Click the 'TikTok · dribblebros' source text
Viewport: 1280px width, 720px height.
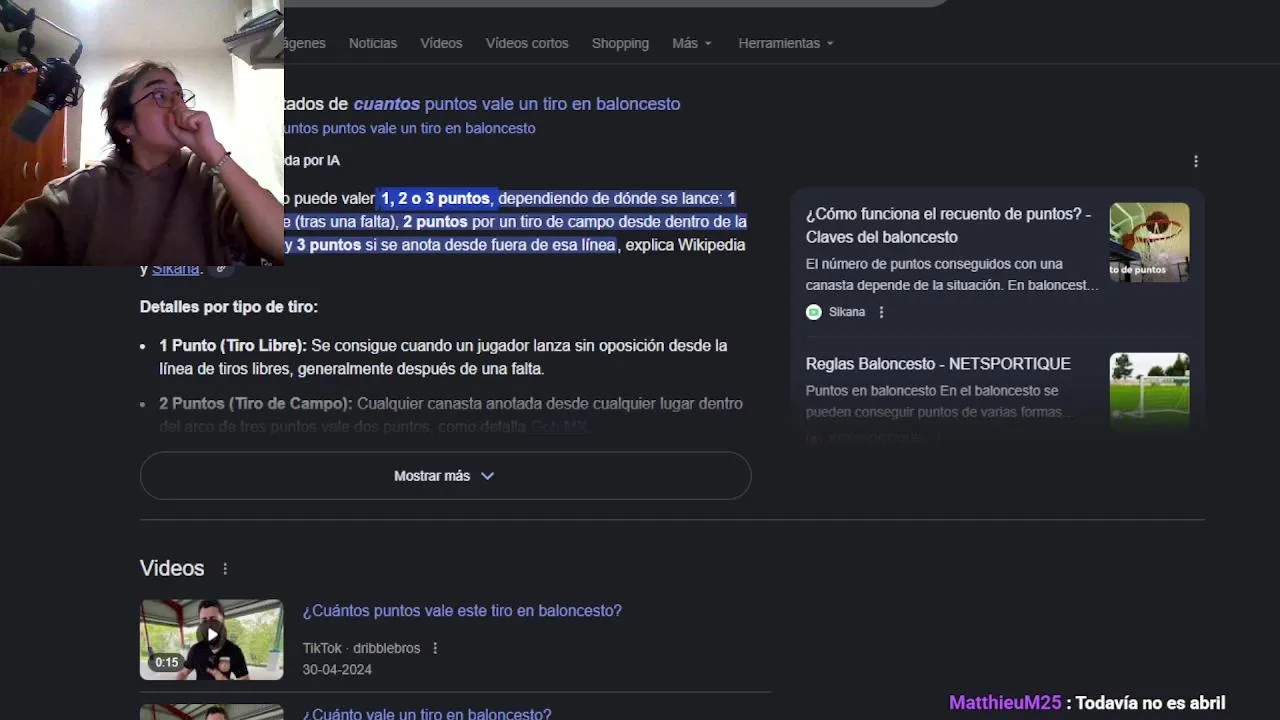[361, 648]
